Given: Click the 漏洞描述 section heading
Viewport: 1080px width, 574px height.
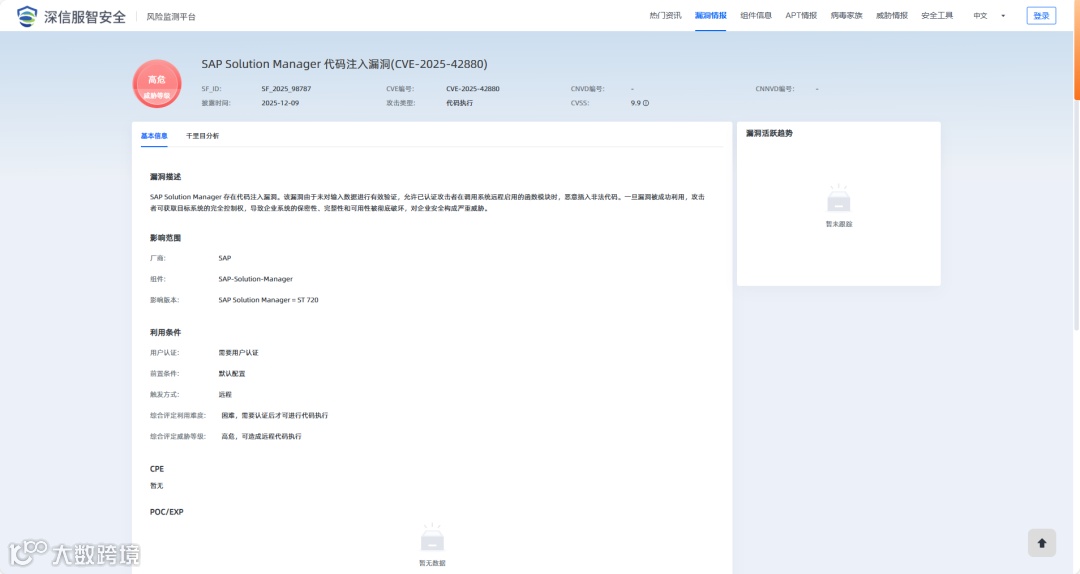Looking at the screenshot, I should click(165, 177).
